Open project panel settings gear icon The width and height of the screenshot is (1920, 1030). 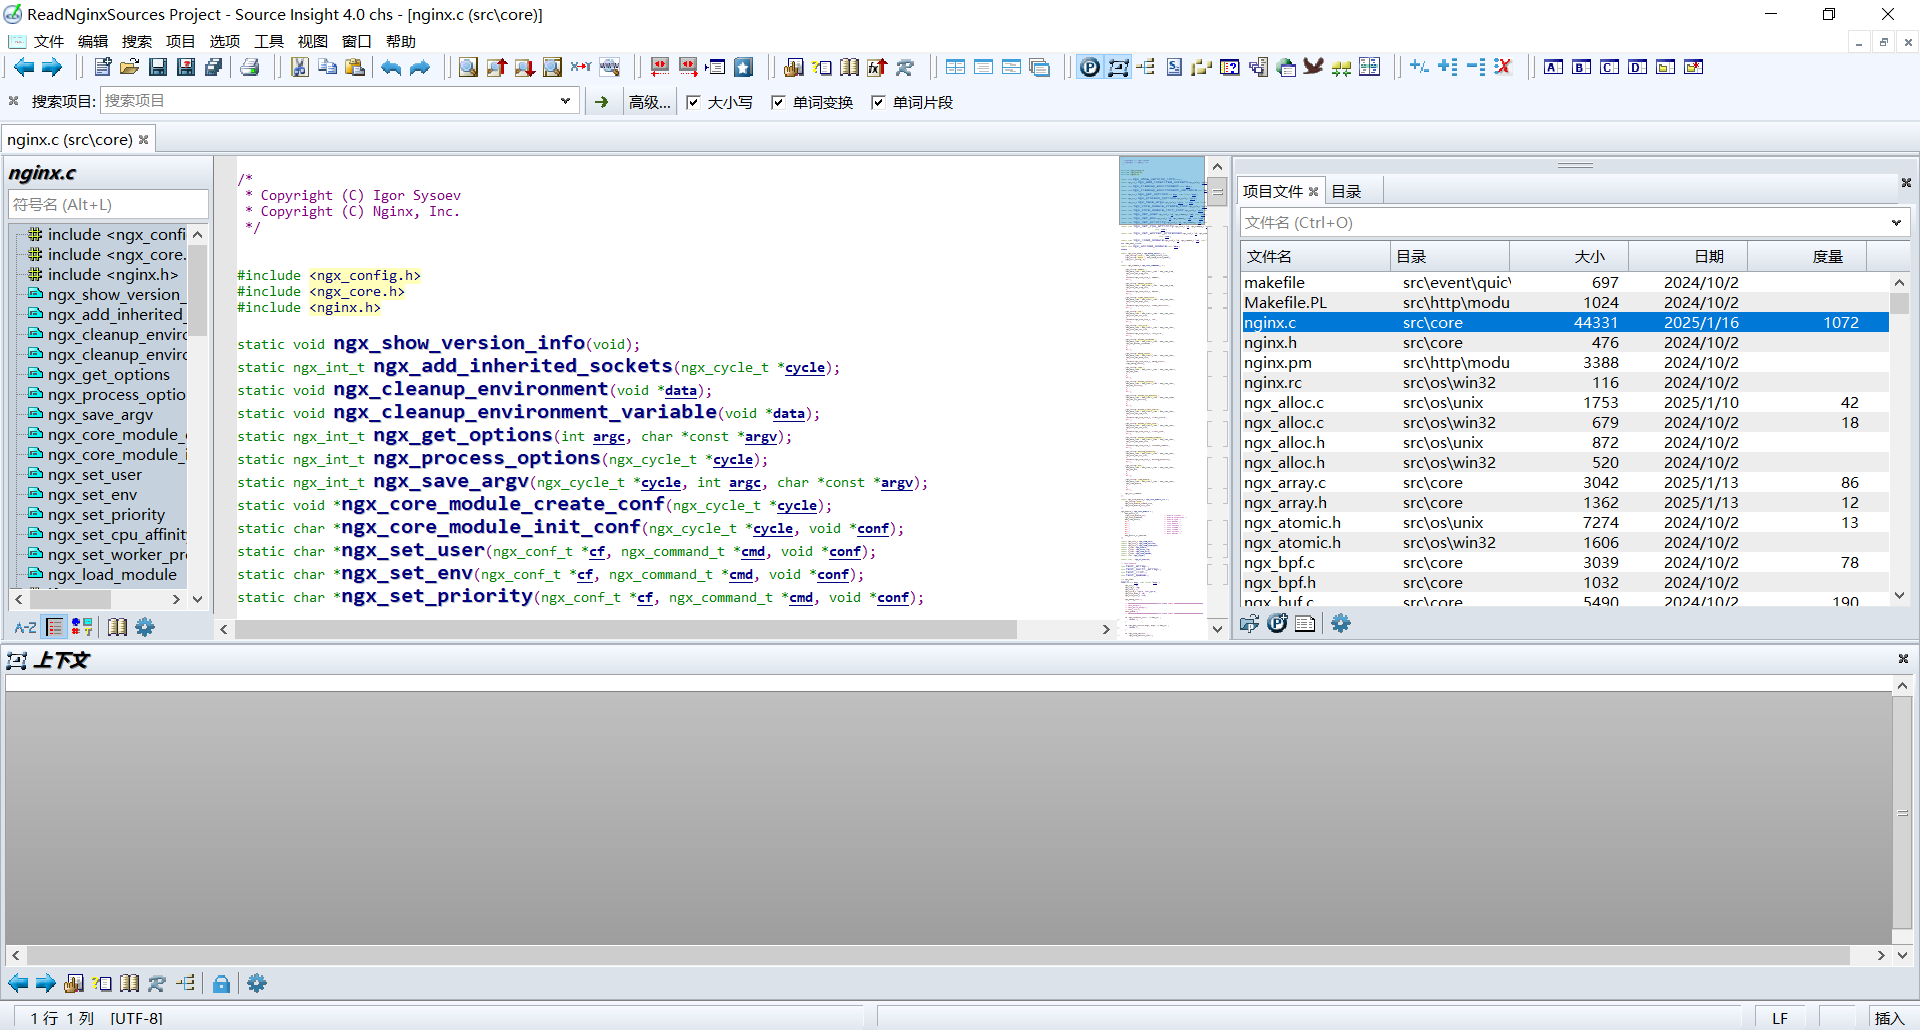tap(1341, 623)
